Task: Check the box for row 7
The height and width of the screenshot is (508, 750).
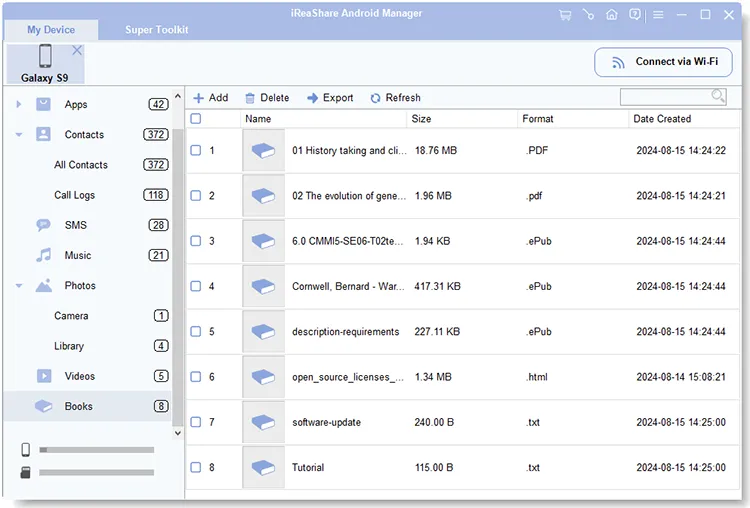Action: click(x=196, y=422)
